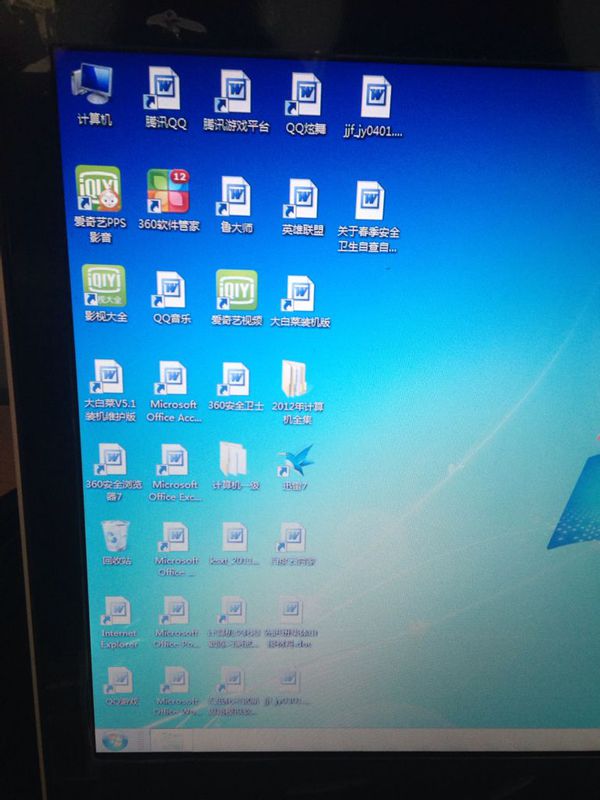Launch 360软件管家 with the 12 badge
The width and height of the screenshot is (600, 800).
tap(168, 200)
